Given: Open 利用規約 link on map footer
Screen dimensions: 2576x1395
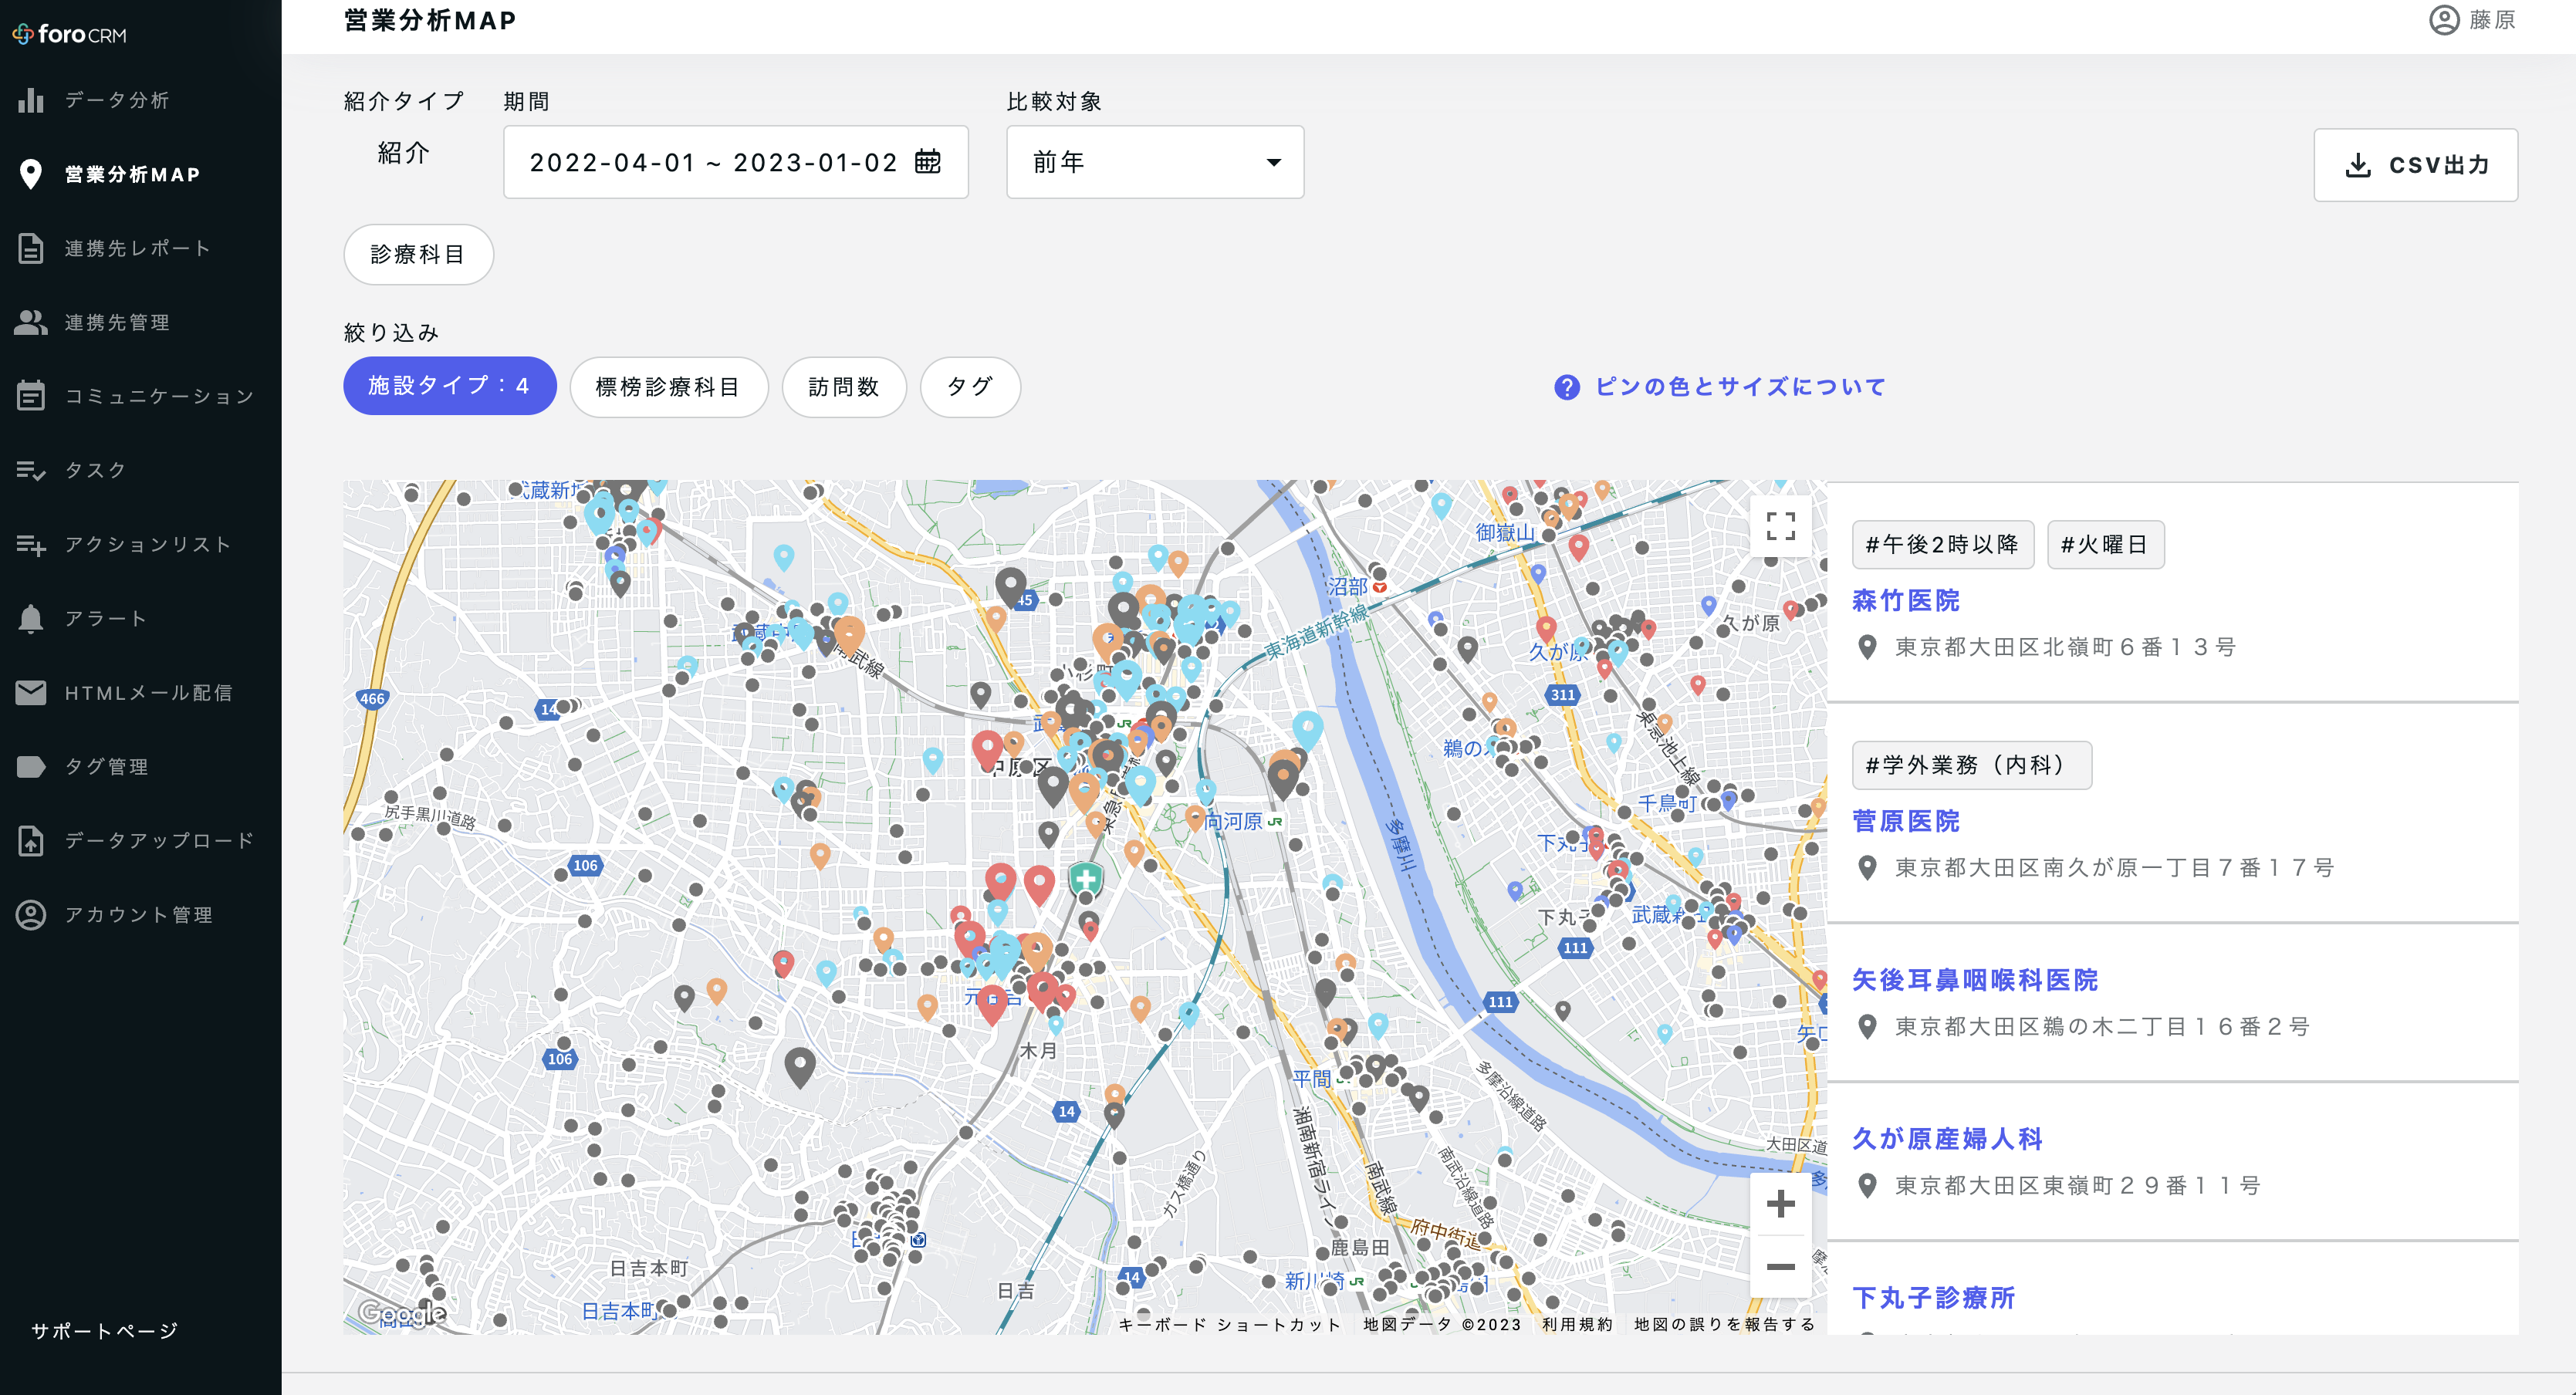Looking at the screenshot, I should [x=1577, y=1324].
